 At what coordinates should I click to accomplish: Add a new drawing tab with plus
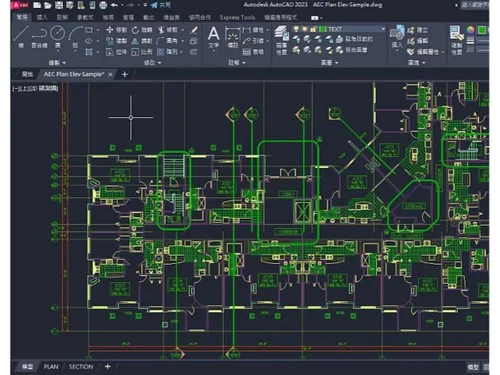125,74
